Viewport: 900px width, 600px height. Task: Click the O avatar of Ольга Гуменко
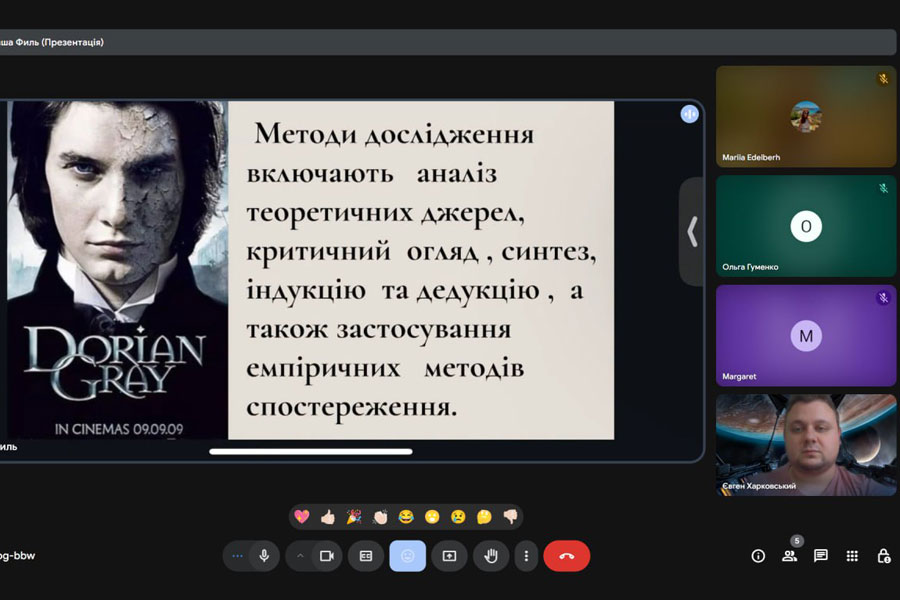[806, 226]
